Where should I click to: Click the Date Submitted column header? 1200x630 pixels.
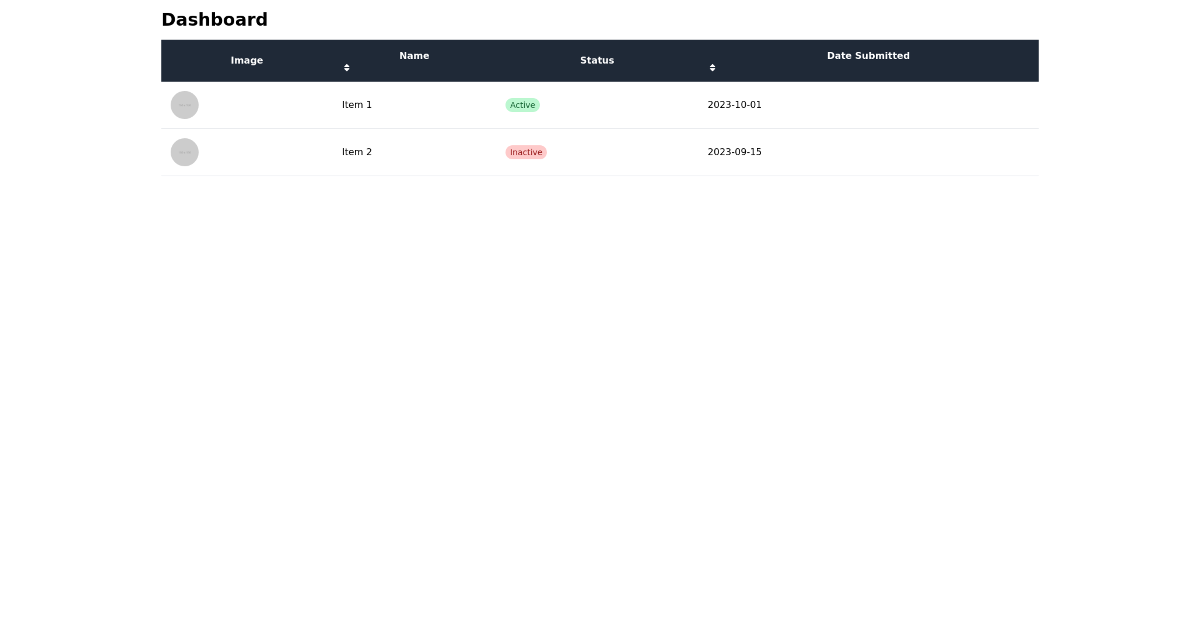click(x=868, y=56)
